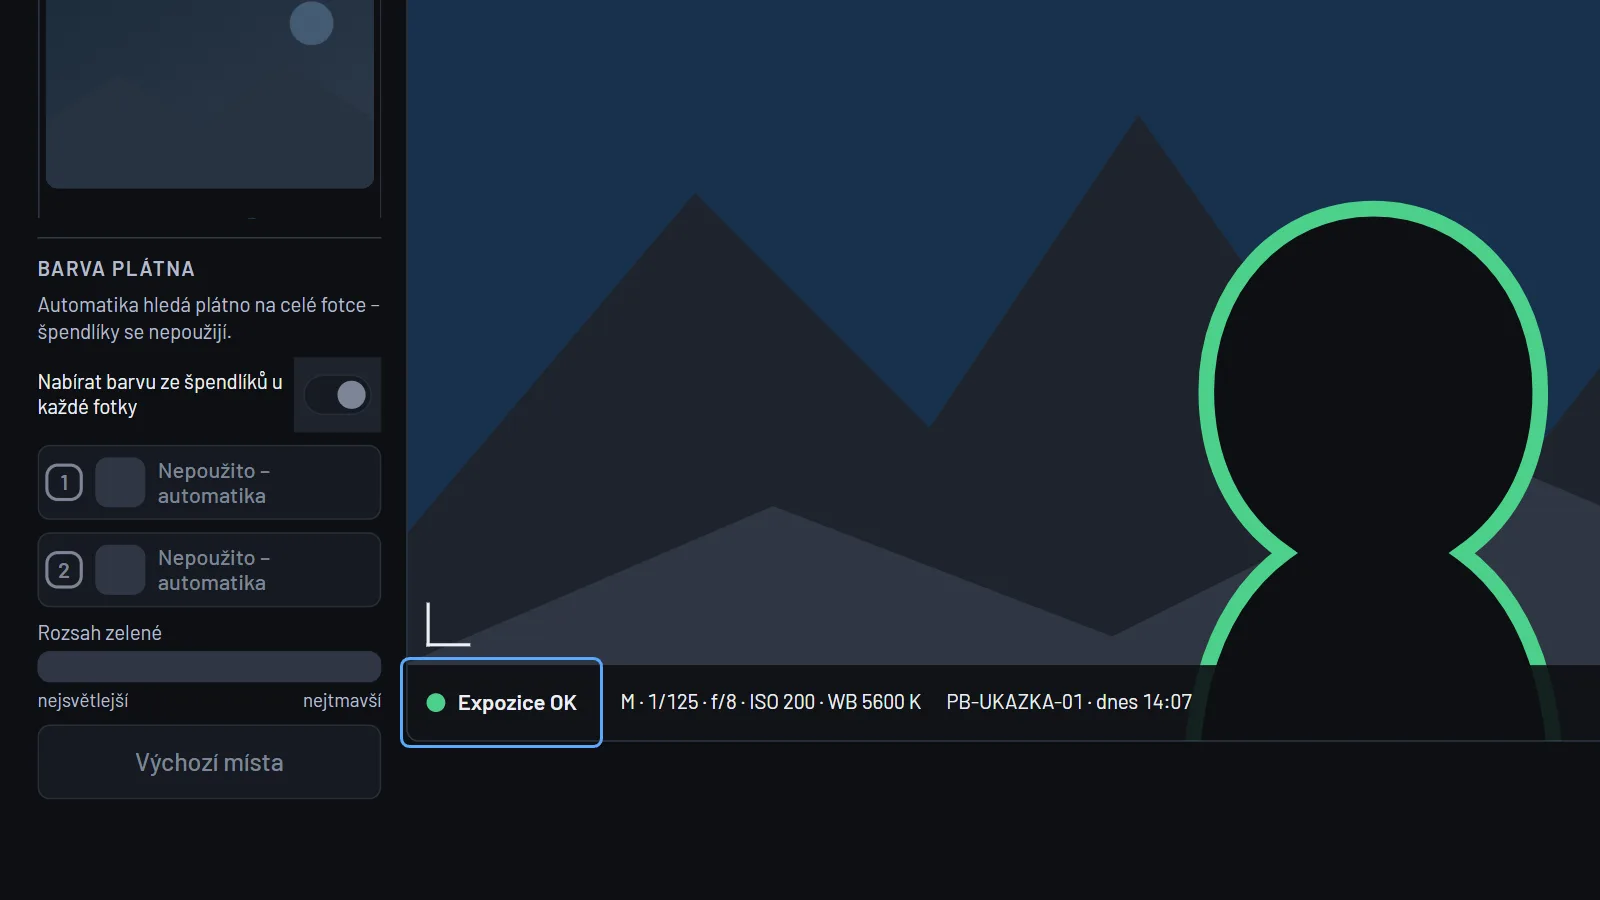The width and height of the screenshot is (1600, 900).
Task: Click the 'Rozsah zelené' slider bar
Action: click(209, 667)
